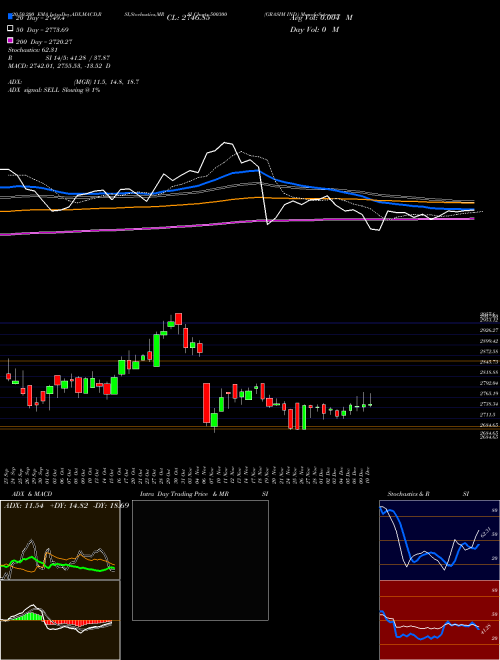
Task: Click the 'Stochastics & RSI' panel title
Action: (428, 494)
